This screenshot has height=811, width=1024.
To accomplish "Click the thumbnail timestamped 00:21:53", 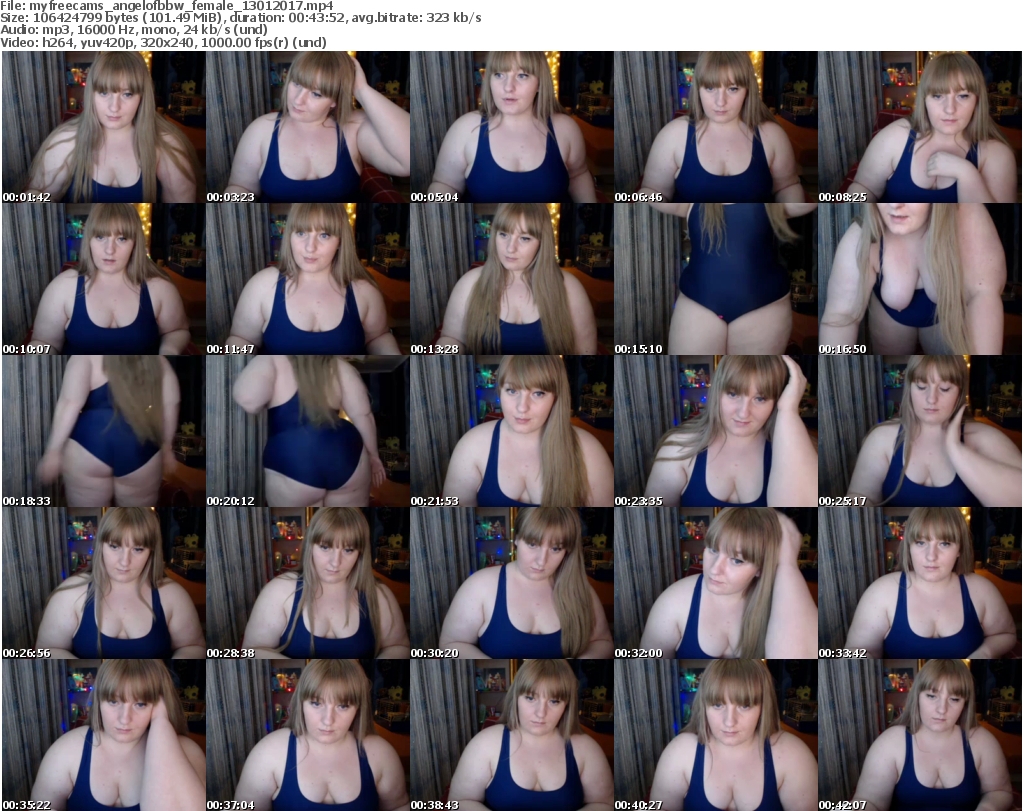I will click(x=511, y=431).
